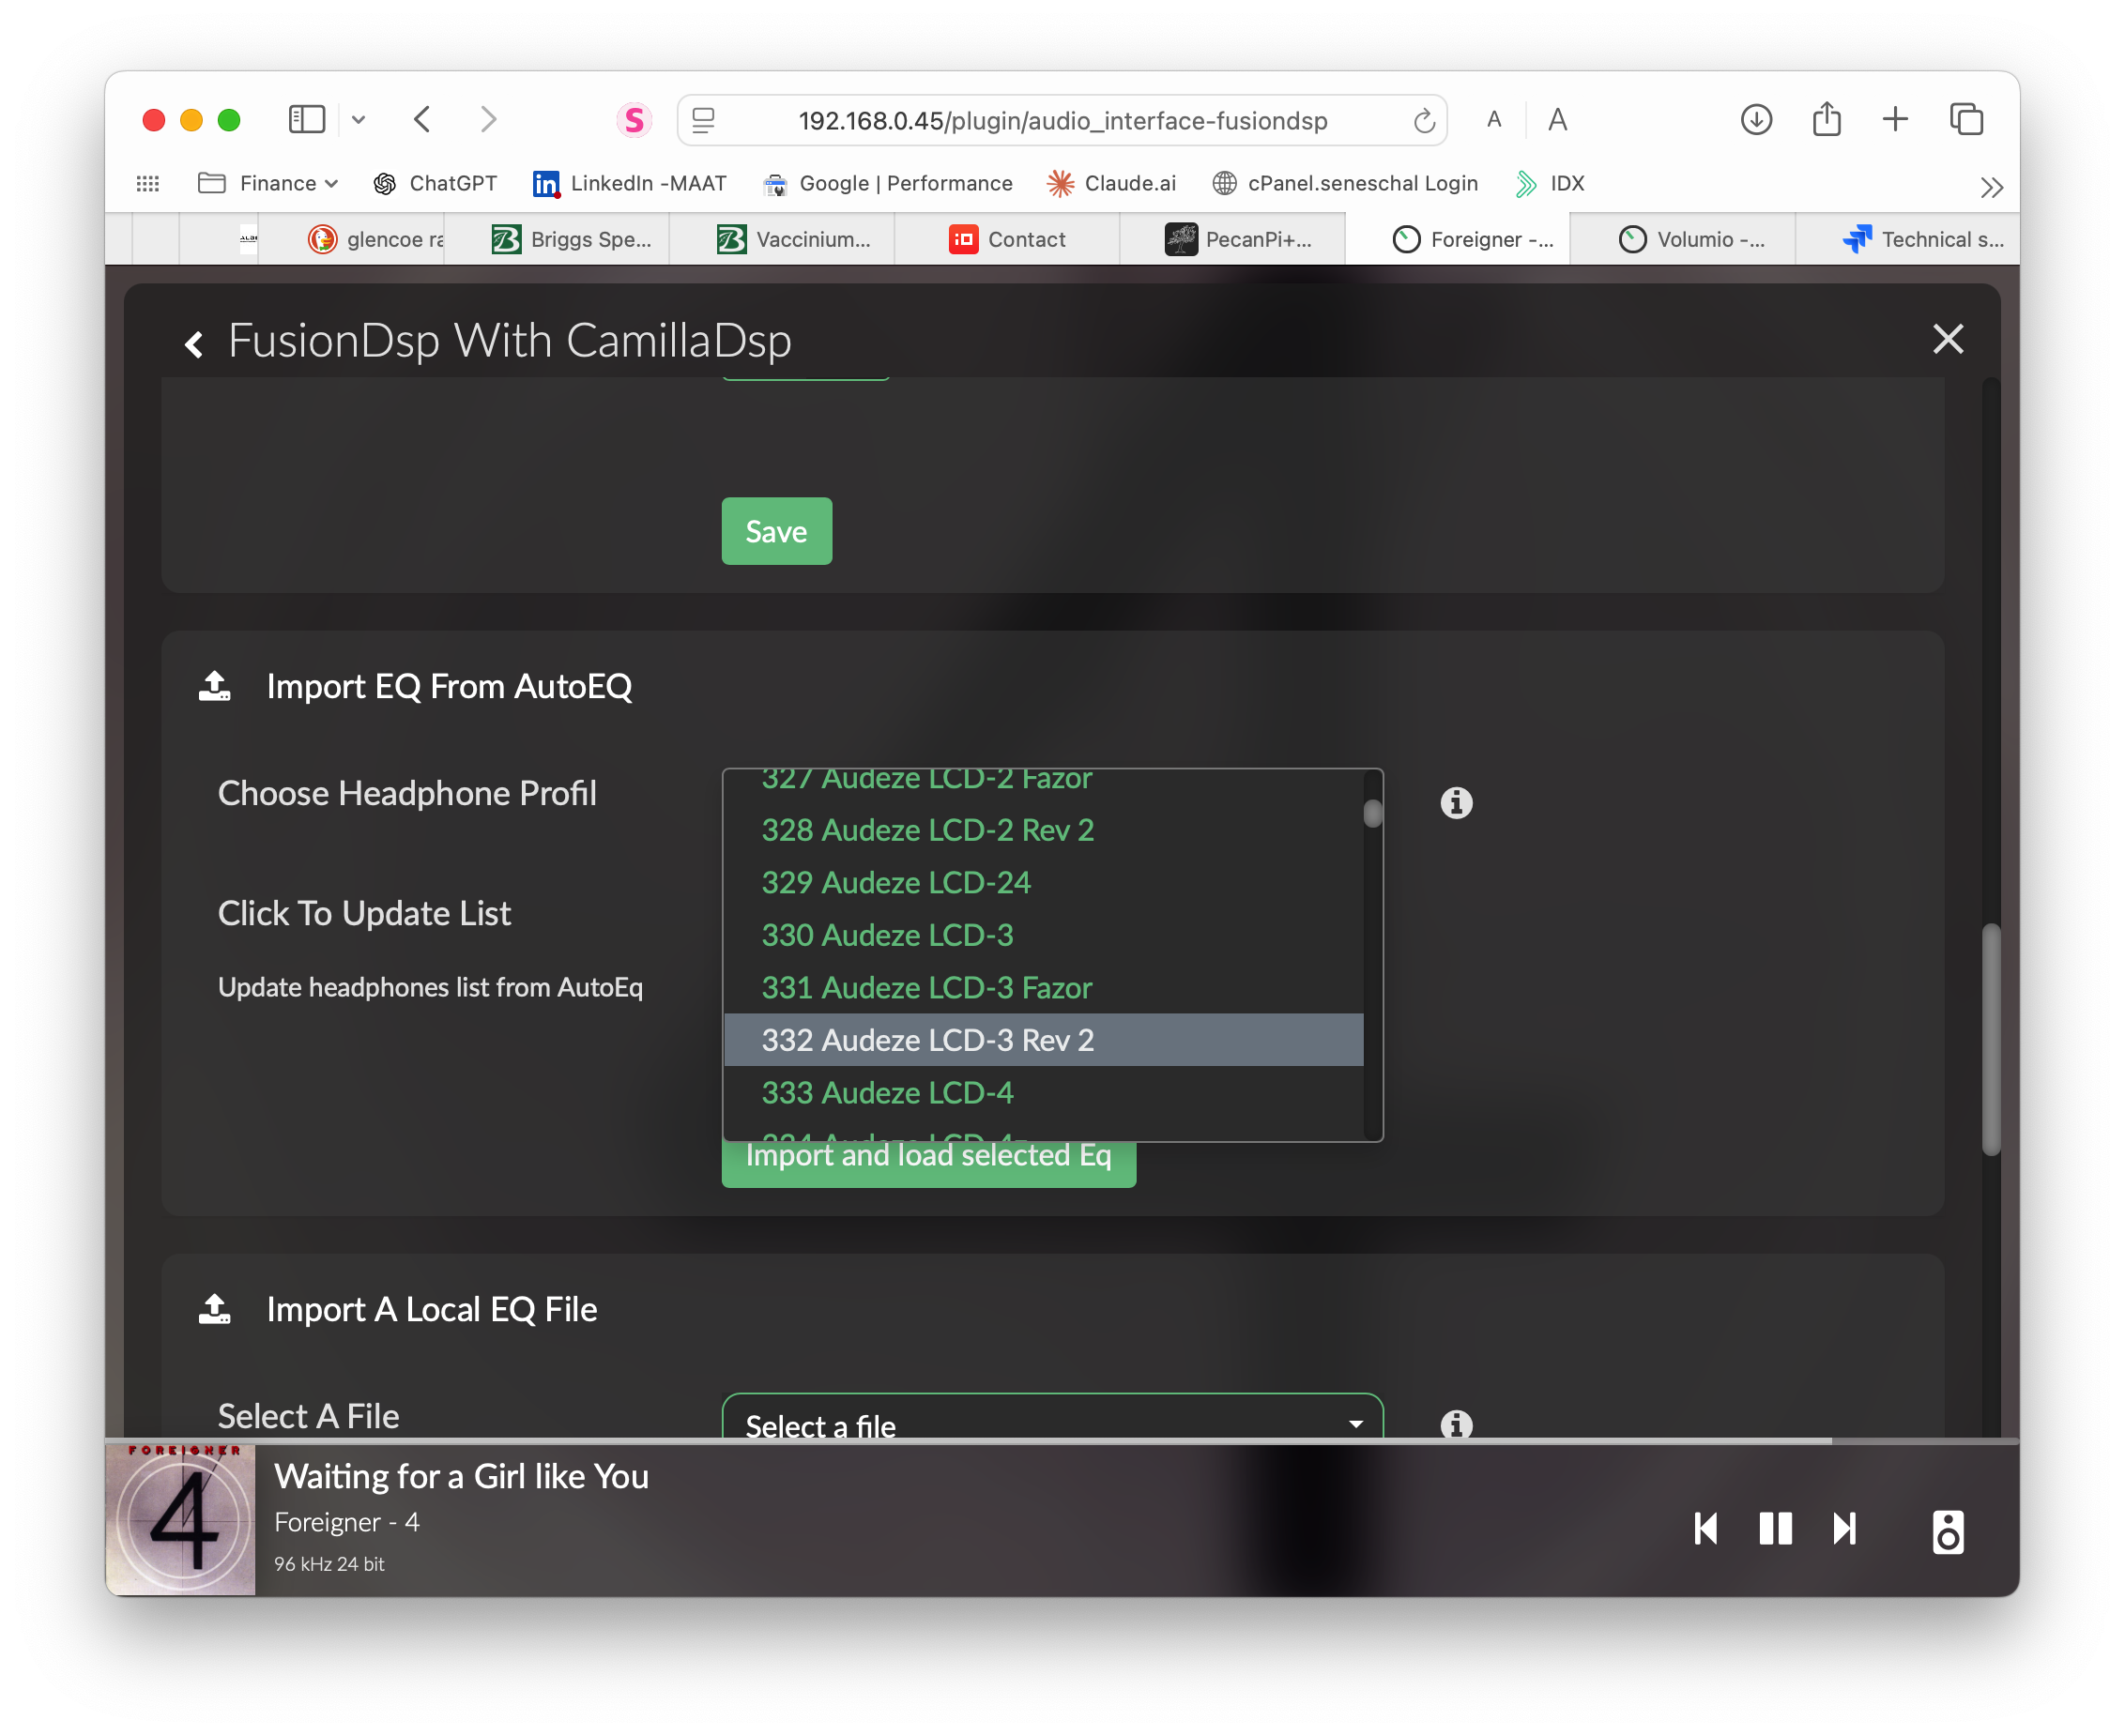Select 329 Audeze LCD-24 profile
The image size is (2125, 1736).
tap(1043, 883)
